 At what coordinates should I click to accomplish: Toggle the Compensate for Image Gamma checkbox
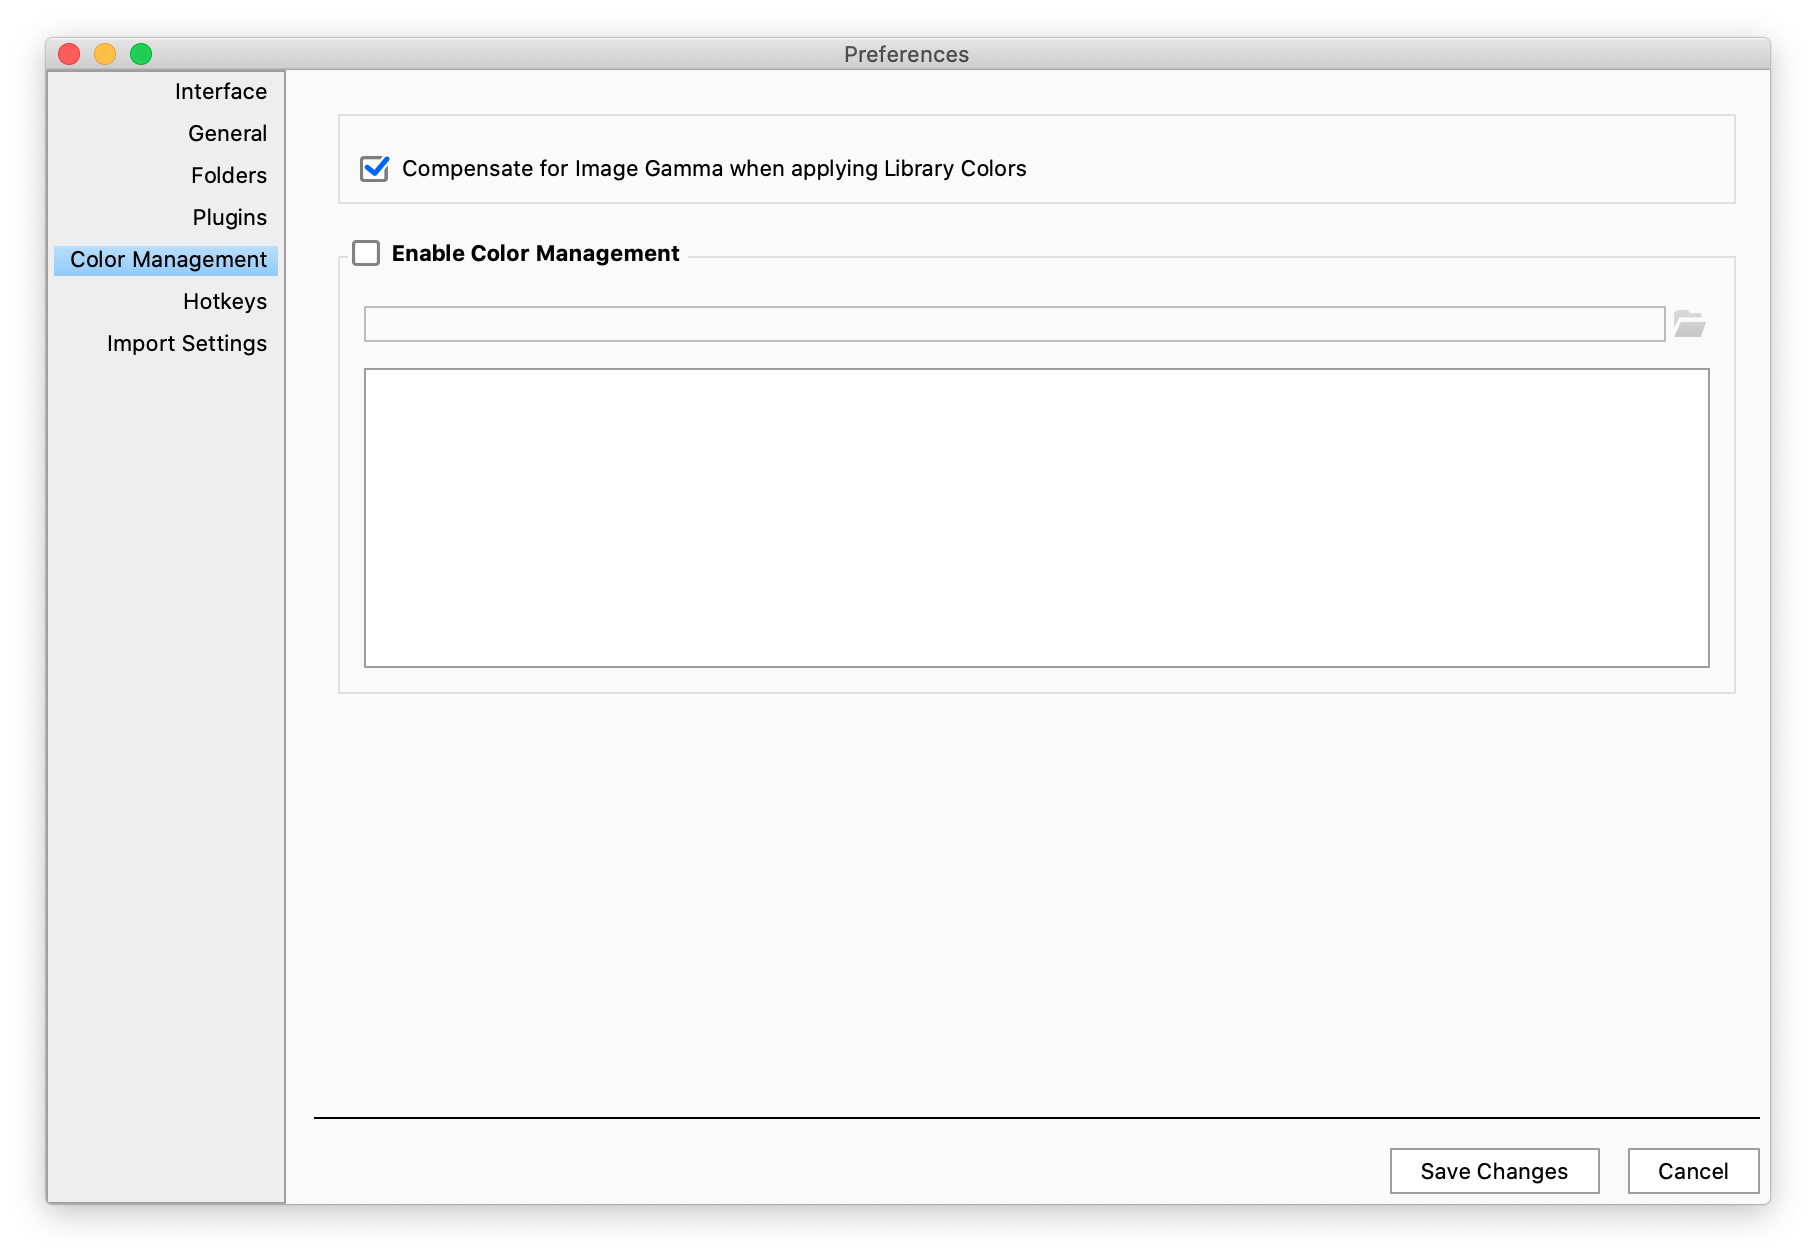[x=374, y=170]
